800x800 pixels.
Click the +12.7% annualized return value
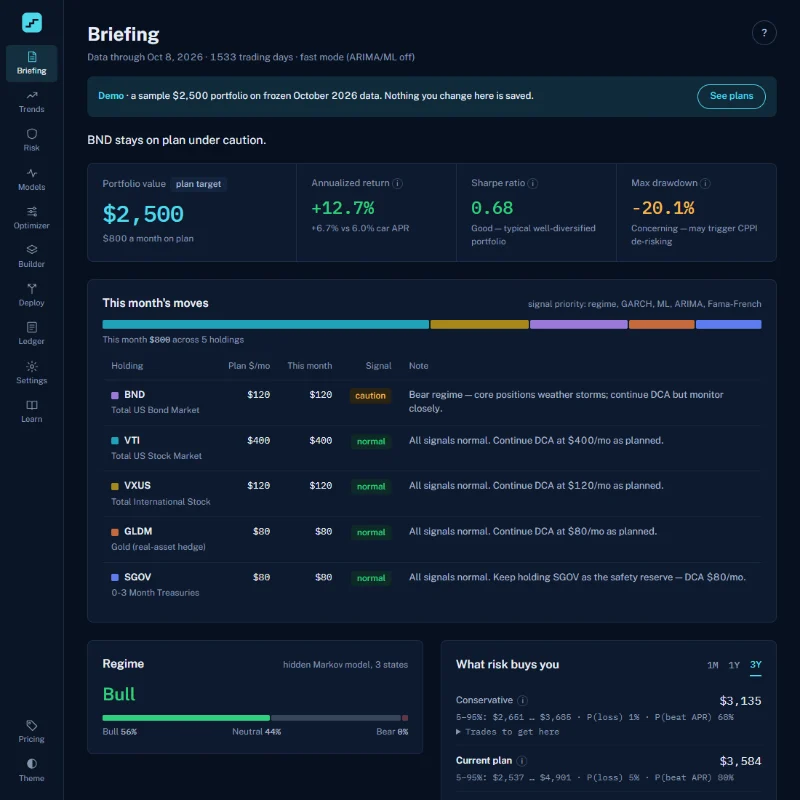pos(343,208)
